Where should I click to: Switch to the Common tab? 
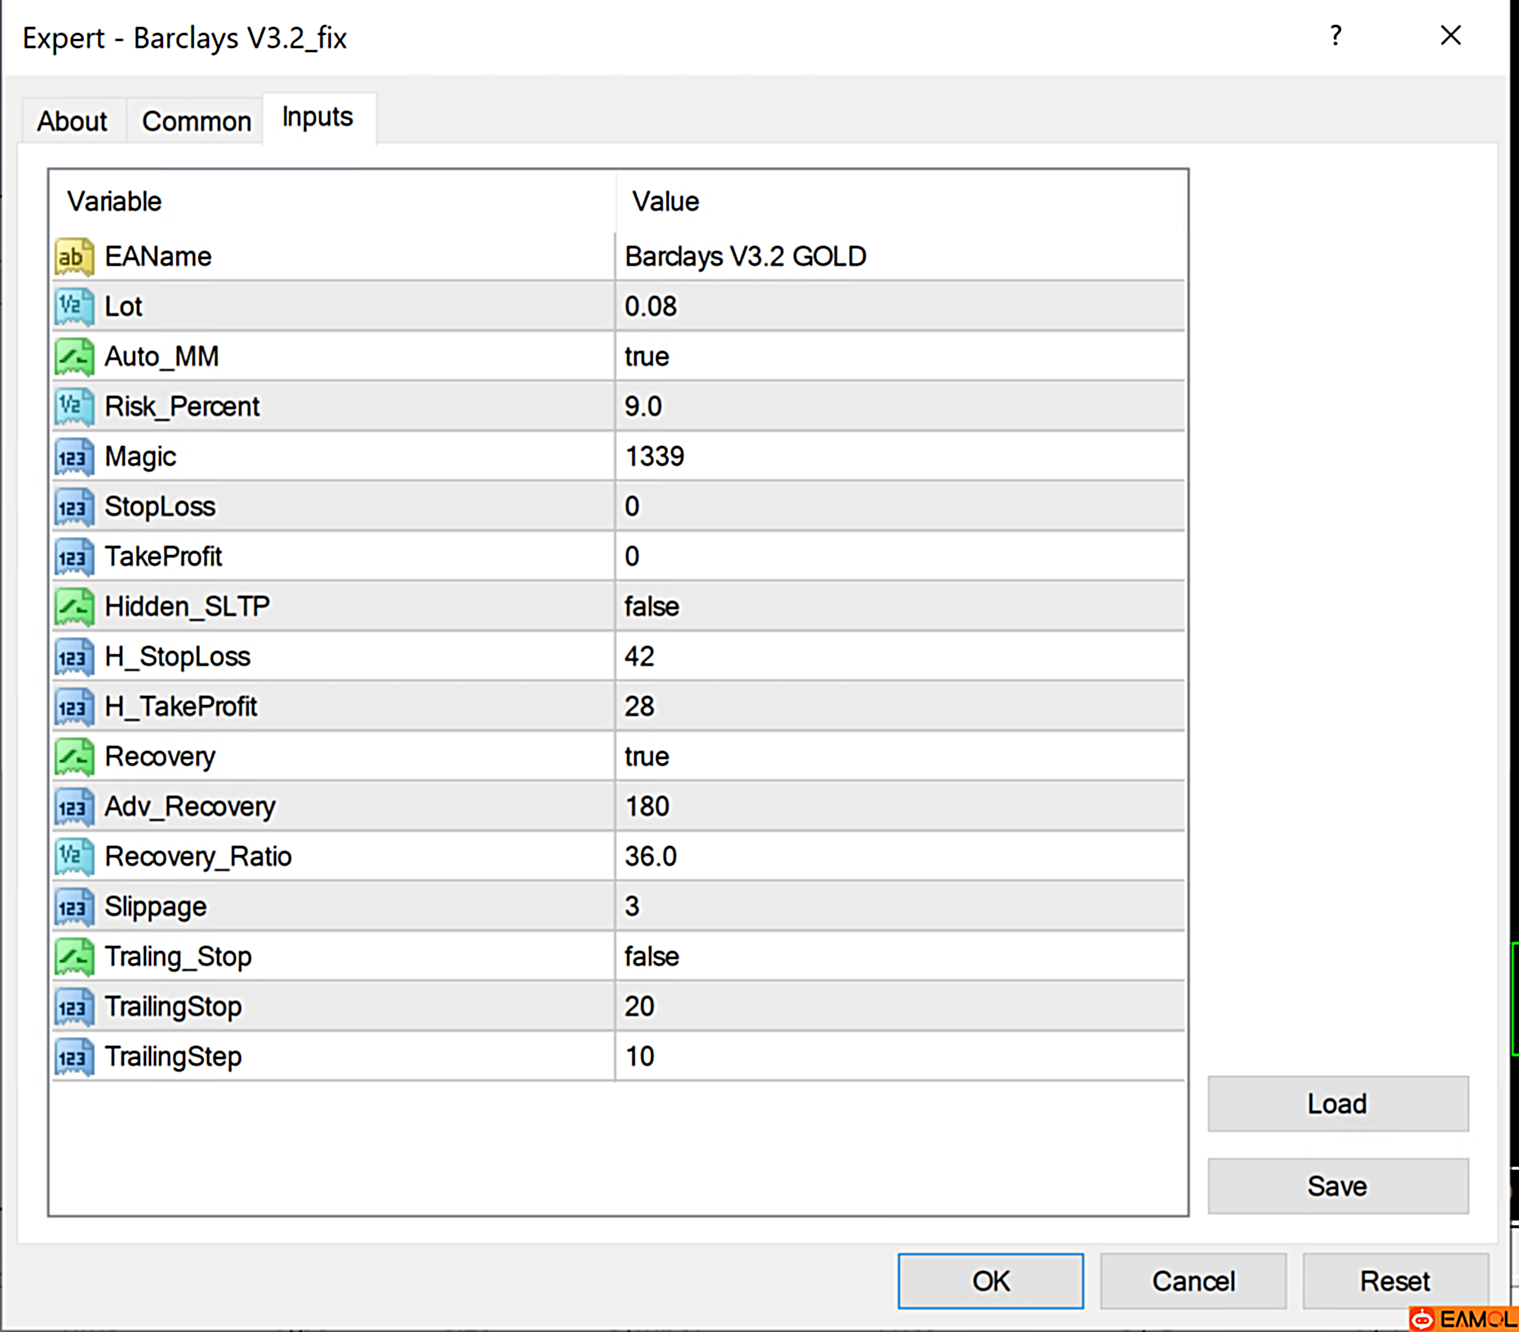pos(196,121)
